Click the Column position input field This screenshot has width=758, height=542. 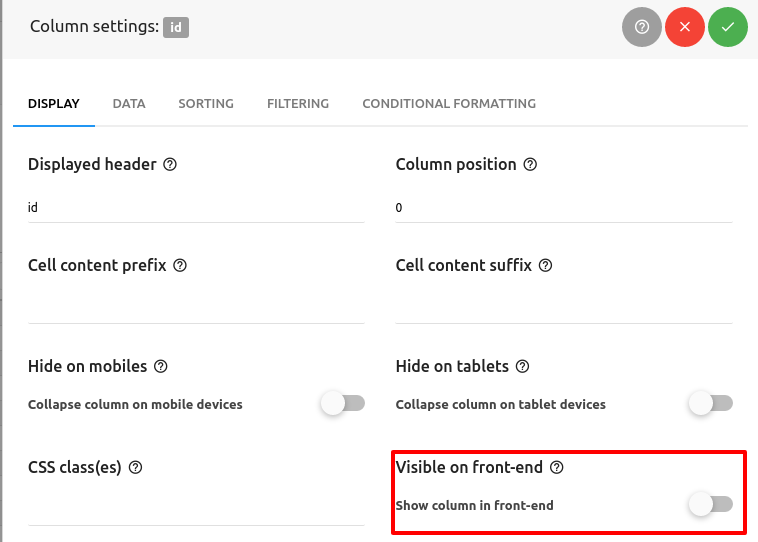click(564, 208)
